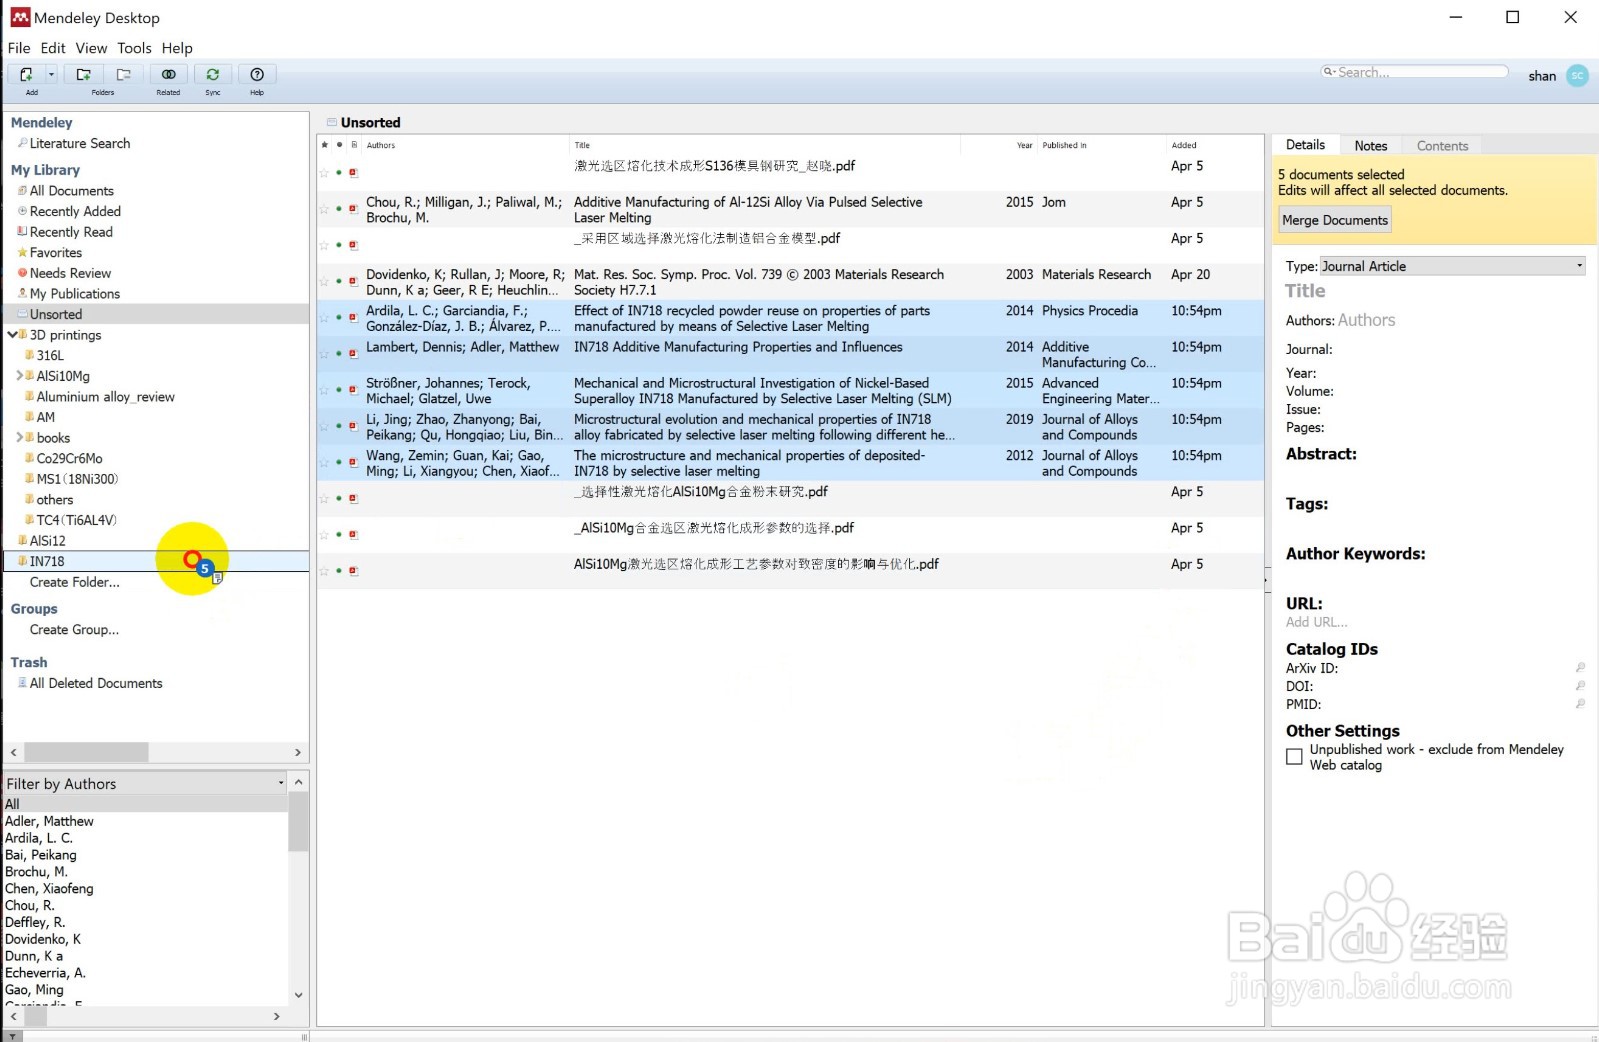Viewport: 1599px width, 1042px height.
Task: Open the View menu
Action: [x=91, y=48]
